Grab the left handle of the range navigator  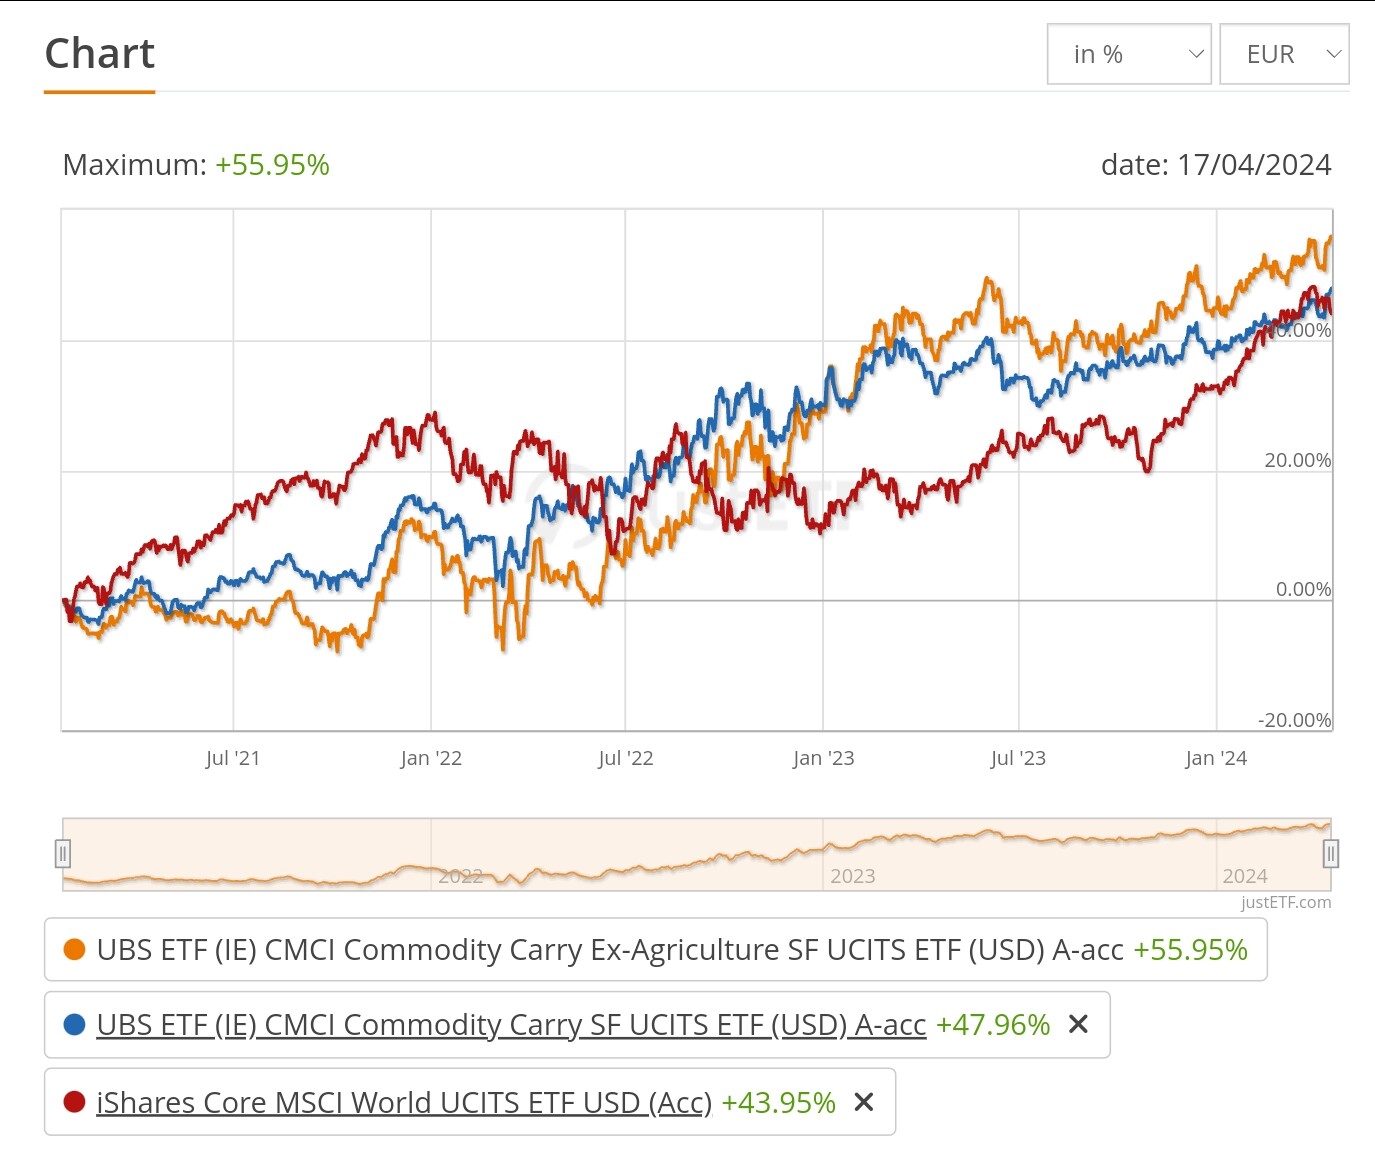coord(63,853)
